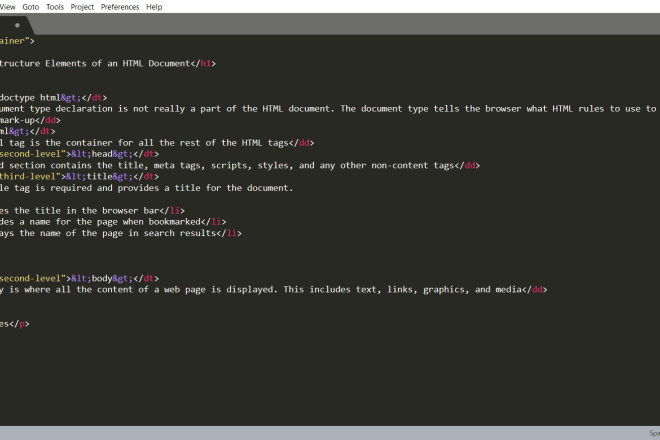The height and width of the screenshot is (440, 660).
Task: Click the unsaved-changes dot on the file tab
Action: pyautogui.click(x=17, y=24)
